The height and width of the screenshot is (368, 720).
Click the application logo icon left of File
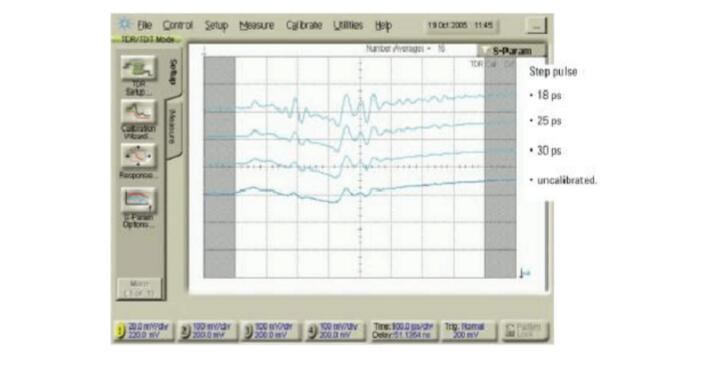pos(125,24)
